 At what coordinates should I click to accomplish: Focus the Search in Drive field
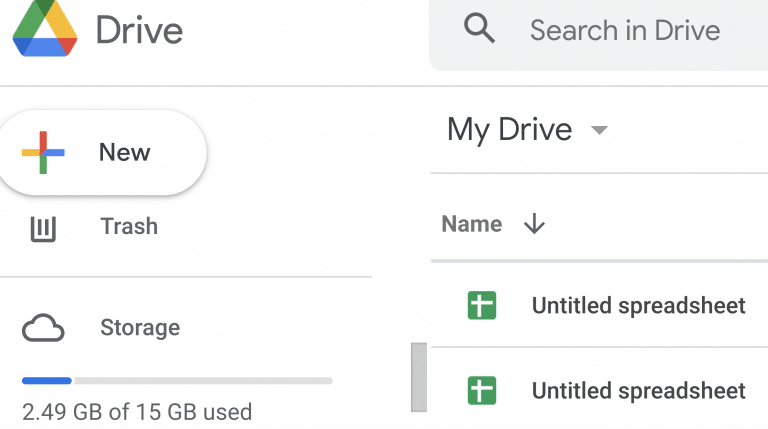625,30
